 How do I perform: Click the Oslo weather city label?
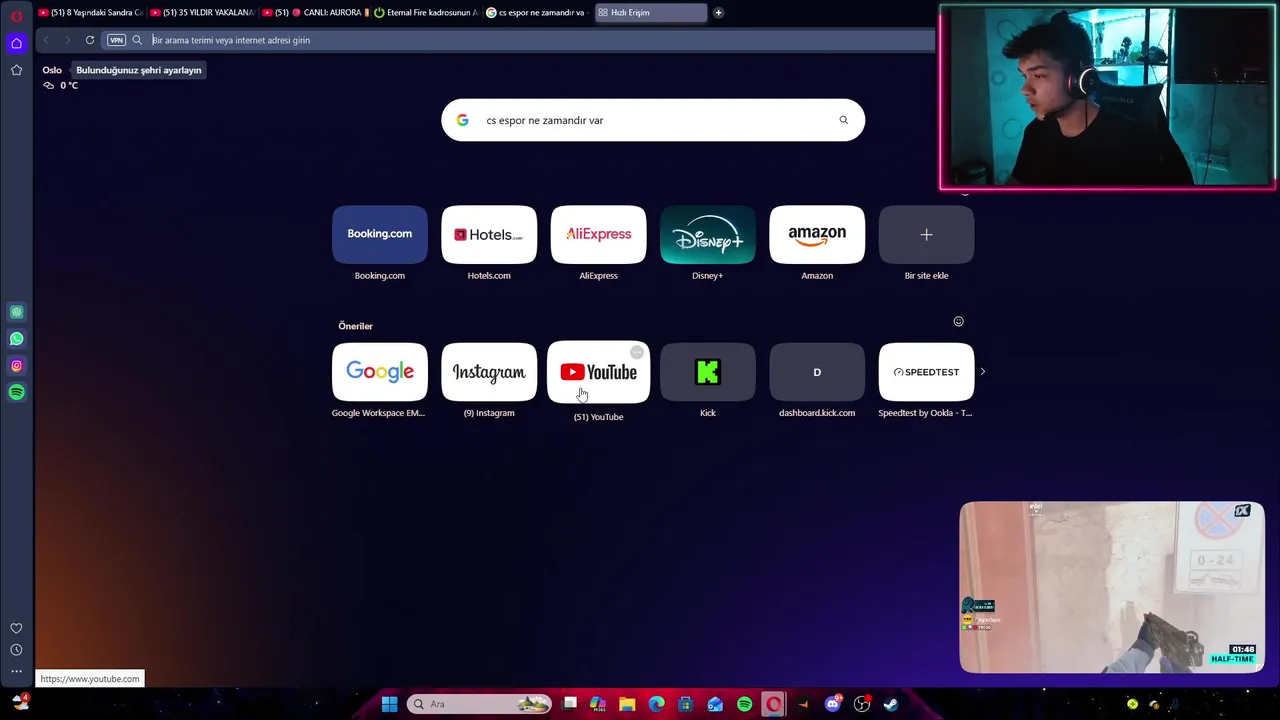click(x=52, y=70)
